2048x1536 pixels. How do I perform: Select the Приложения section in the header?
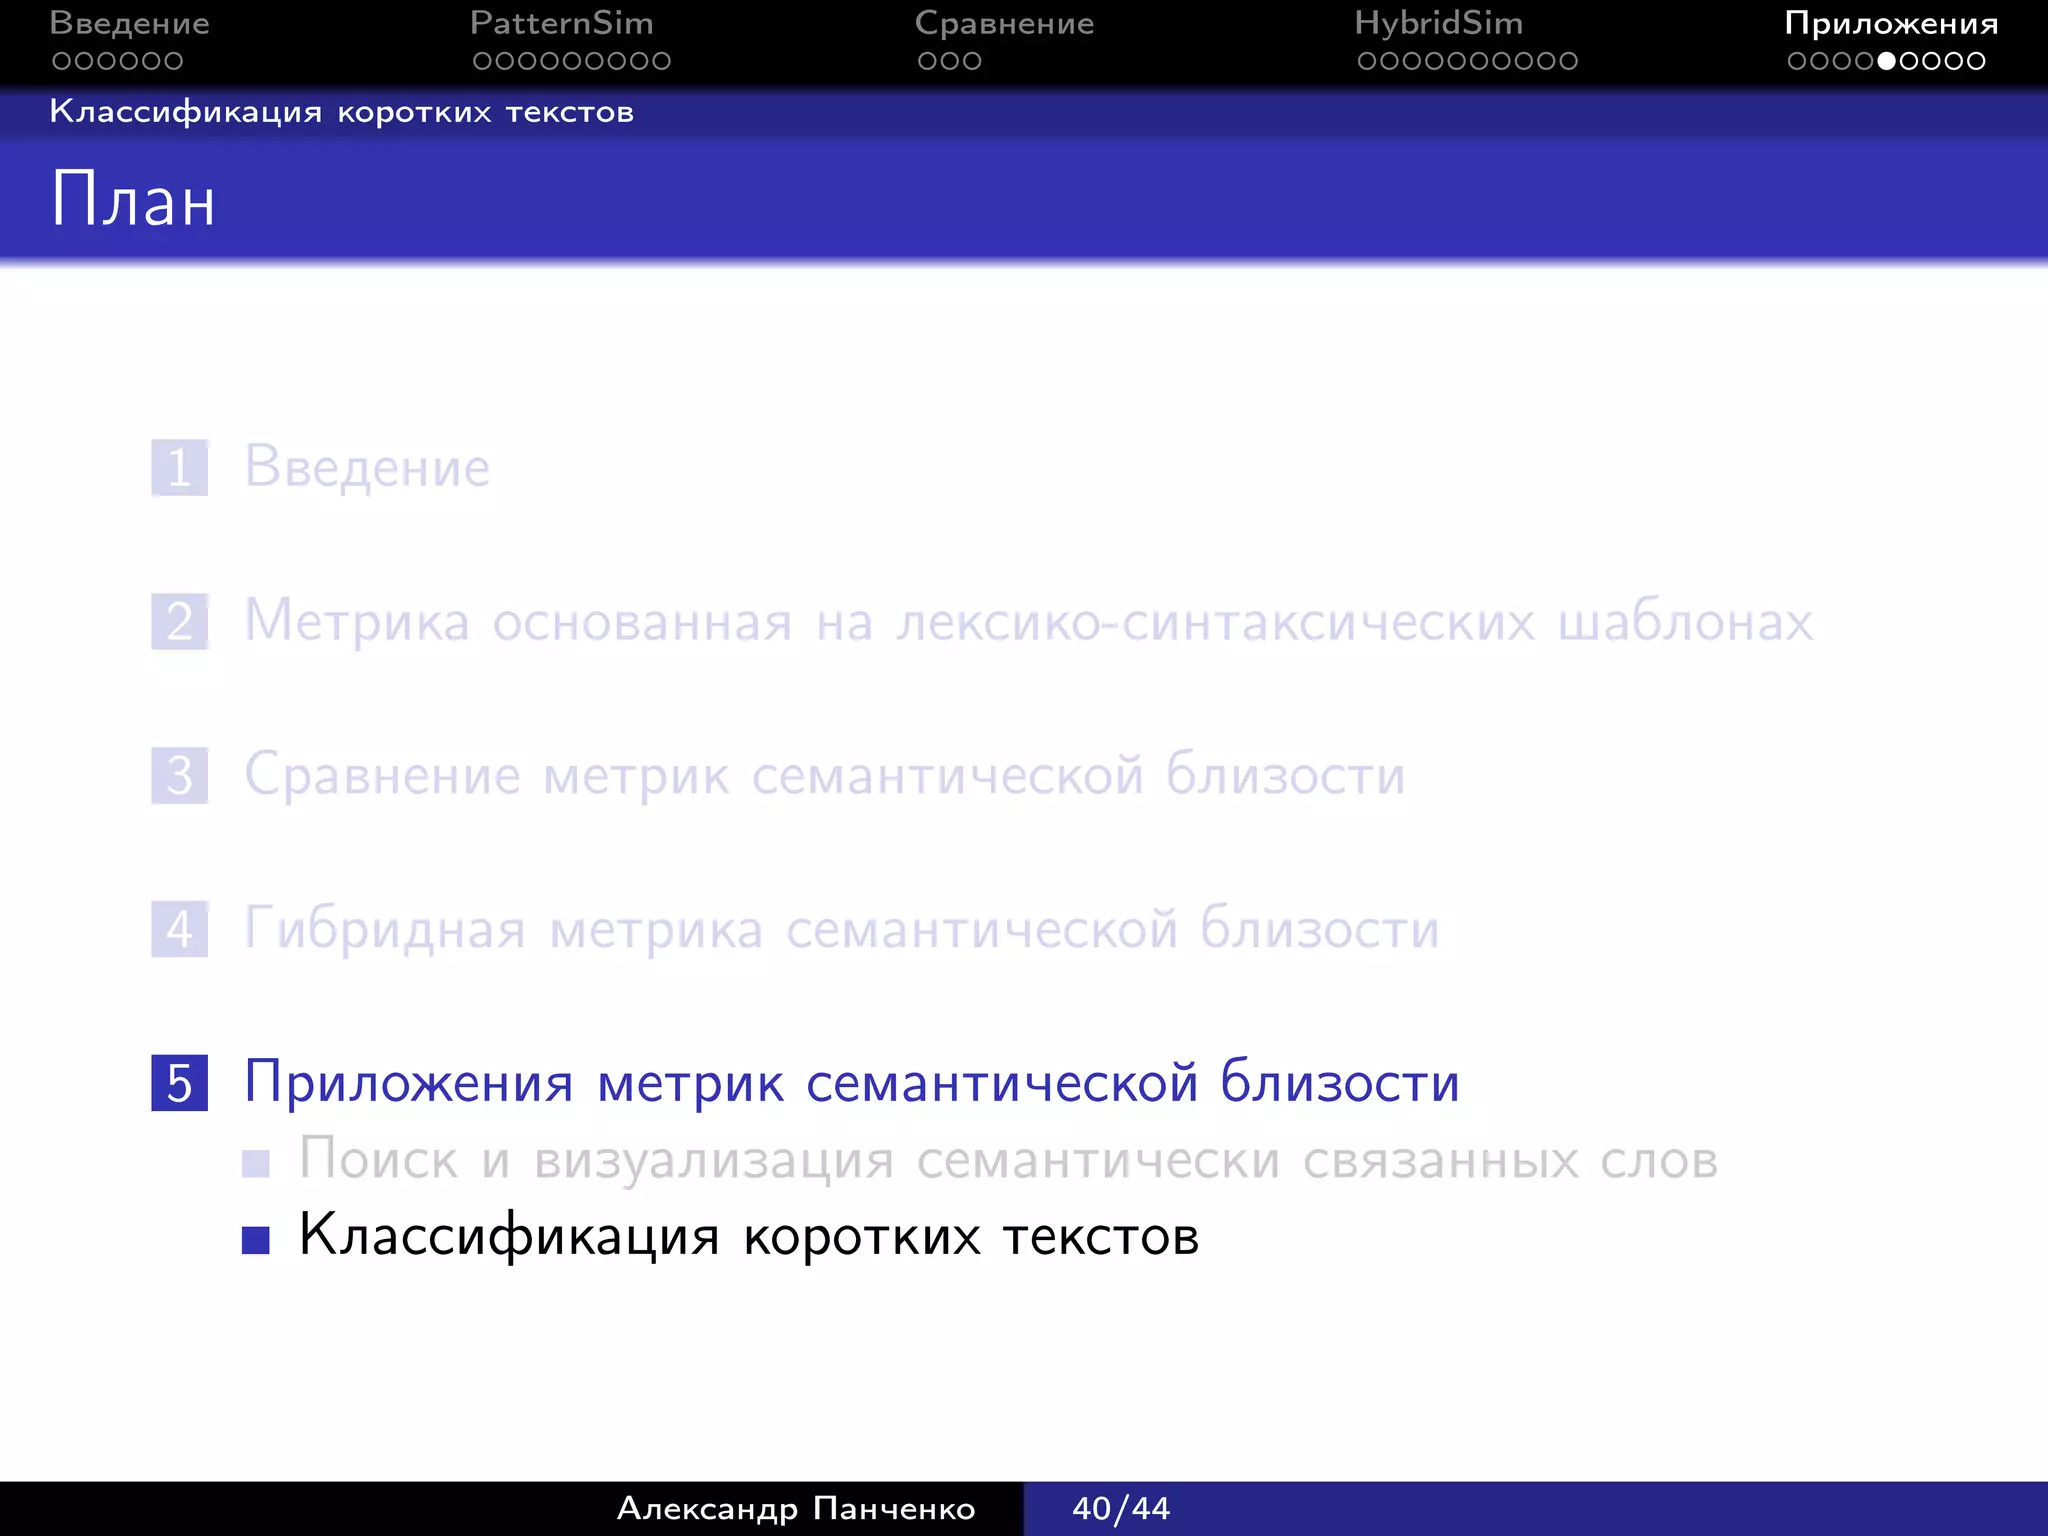click(1891, 23)
